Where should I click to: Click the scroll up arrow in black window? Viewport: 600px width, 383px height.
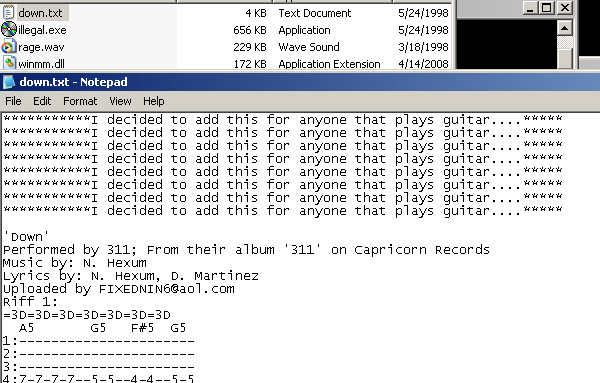pyautogui.click(x=564, y=28)
